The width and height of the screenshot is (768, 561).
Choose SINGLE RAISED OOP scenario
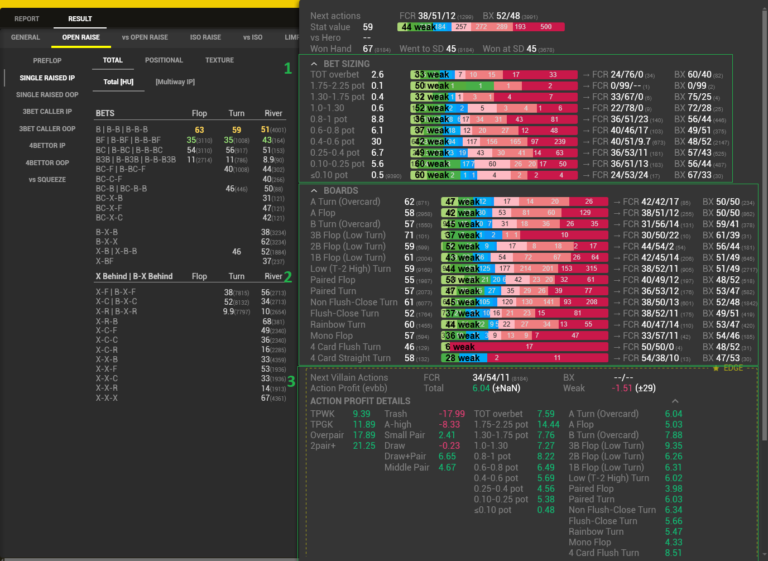(x=46, y=94)
